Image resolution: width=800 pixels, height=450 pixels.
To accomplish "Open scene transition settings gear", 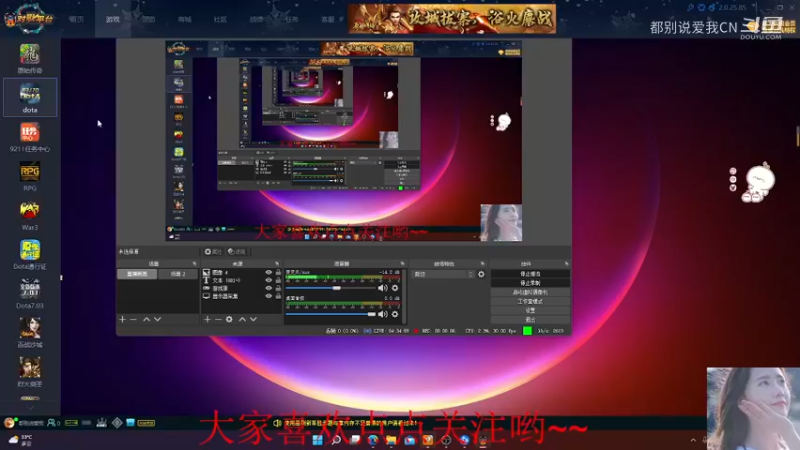I will (481, 274).
